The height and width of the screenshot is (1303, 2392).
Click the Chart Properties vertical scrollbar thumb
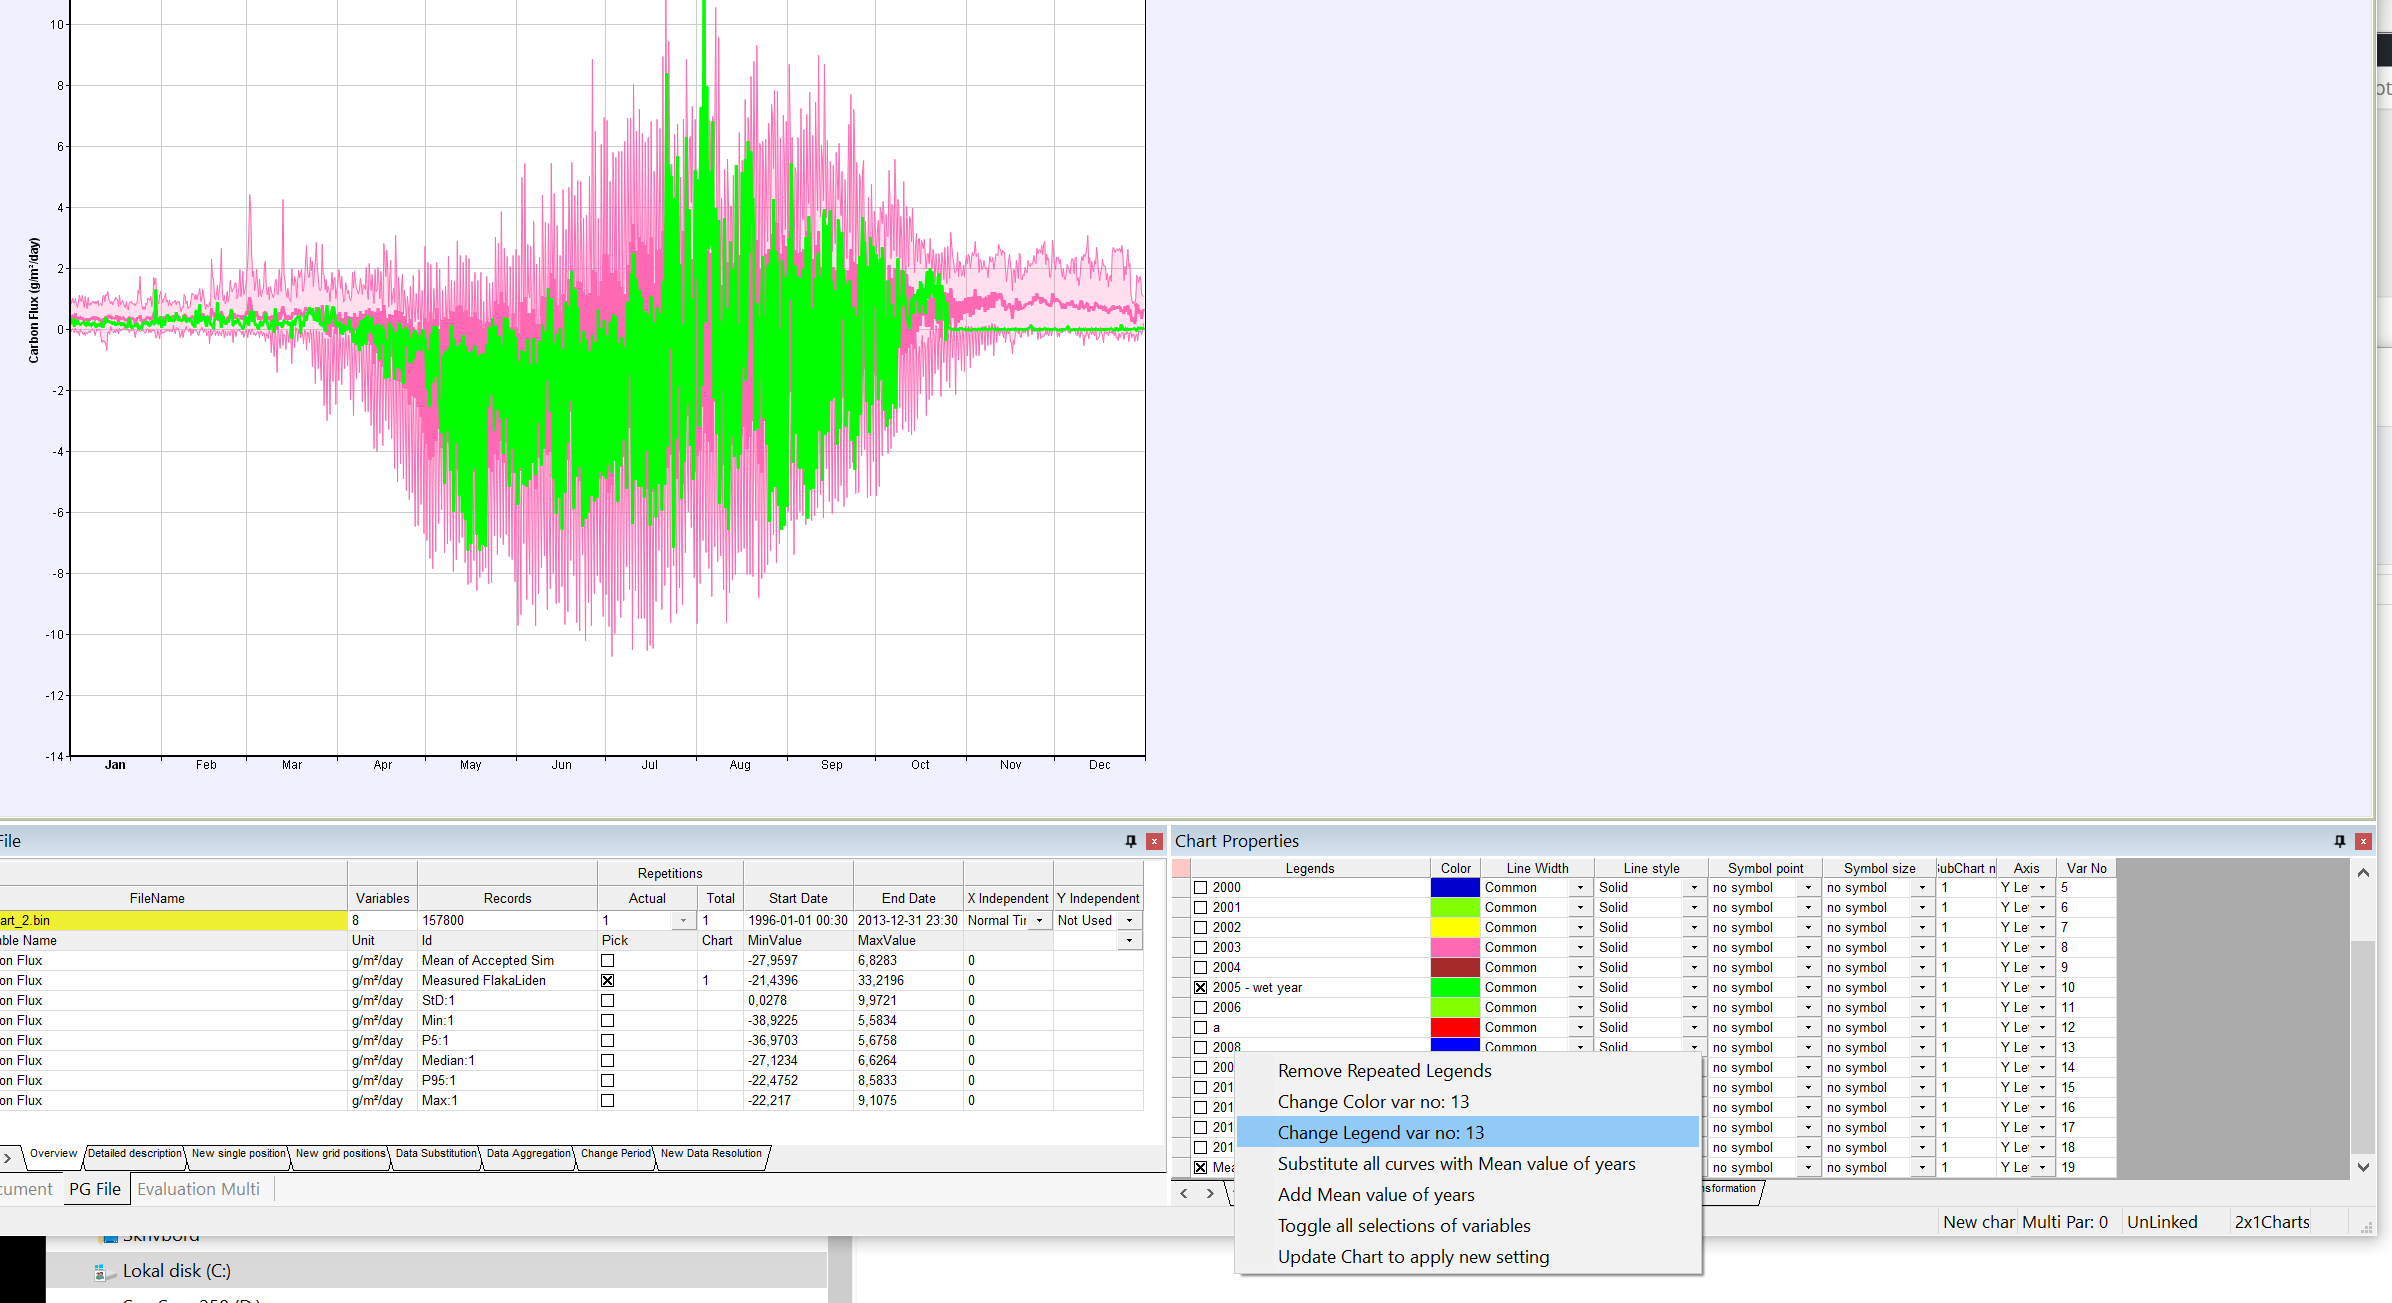(2363, 1045)
